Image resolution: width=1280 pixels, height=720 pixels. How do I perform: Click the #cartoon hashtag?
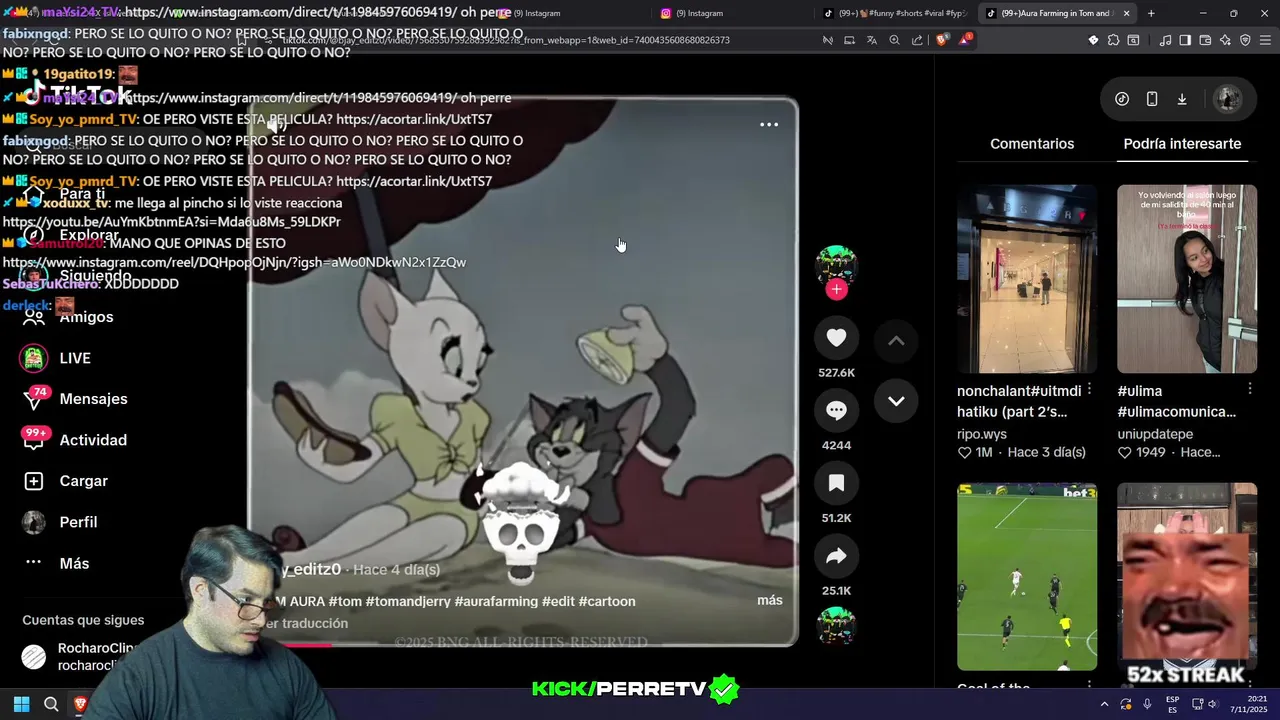coord(607,601)
